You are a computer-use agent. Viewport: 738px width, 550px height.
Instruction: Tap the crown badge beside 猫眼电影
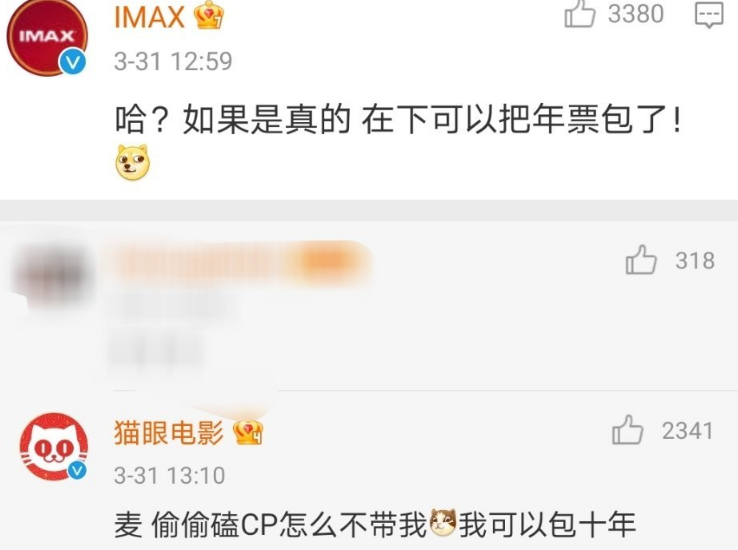pyautogui.click(x=248, y=432)
